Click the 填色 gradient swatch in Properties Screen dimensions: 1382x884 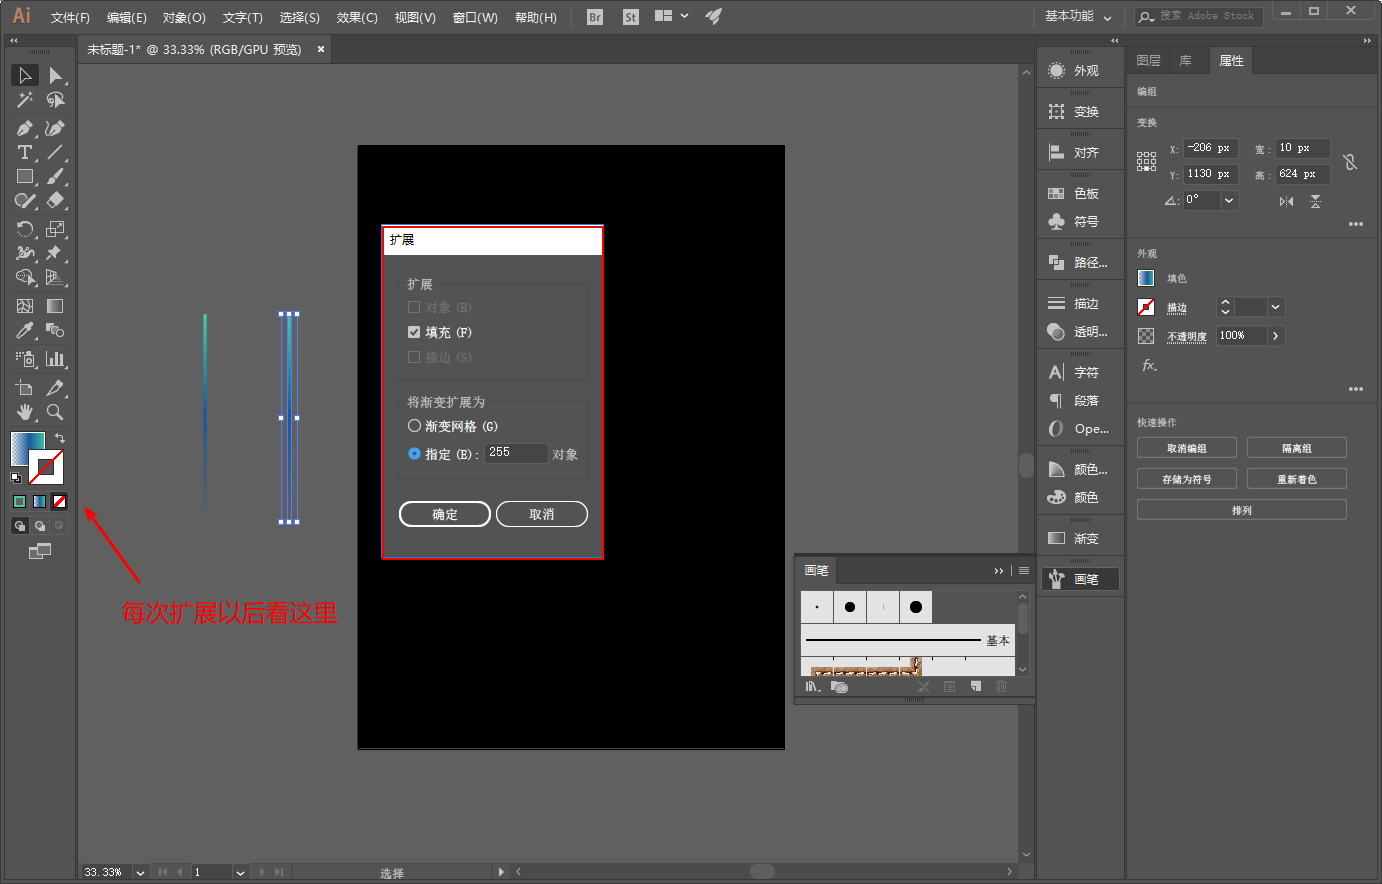click(x=1146, y=278)
